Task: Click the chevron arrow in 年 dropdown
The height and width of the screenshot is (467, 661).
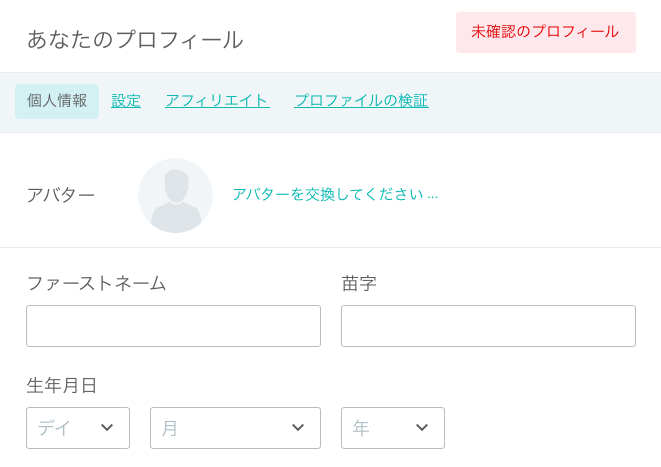Action: [x=422, y=427]
